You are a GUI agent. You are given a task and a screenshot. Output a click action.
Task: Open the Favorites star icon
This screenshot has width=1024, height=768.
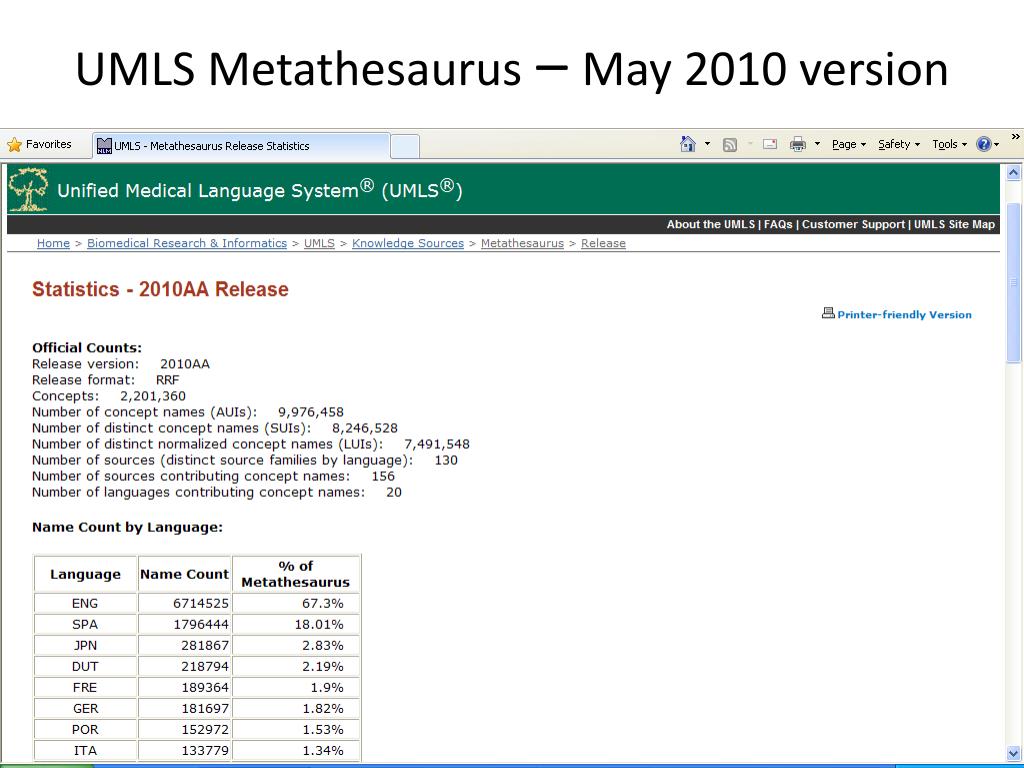14,144
